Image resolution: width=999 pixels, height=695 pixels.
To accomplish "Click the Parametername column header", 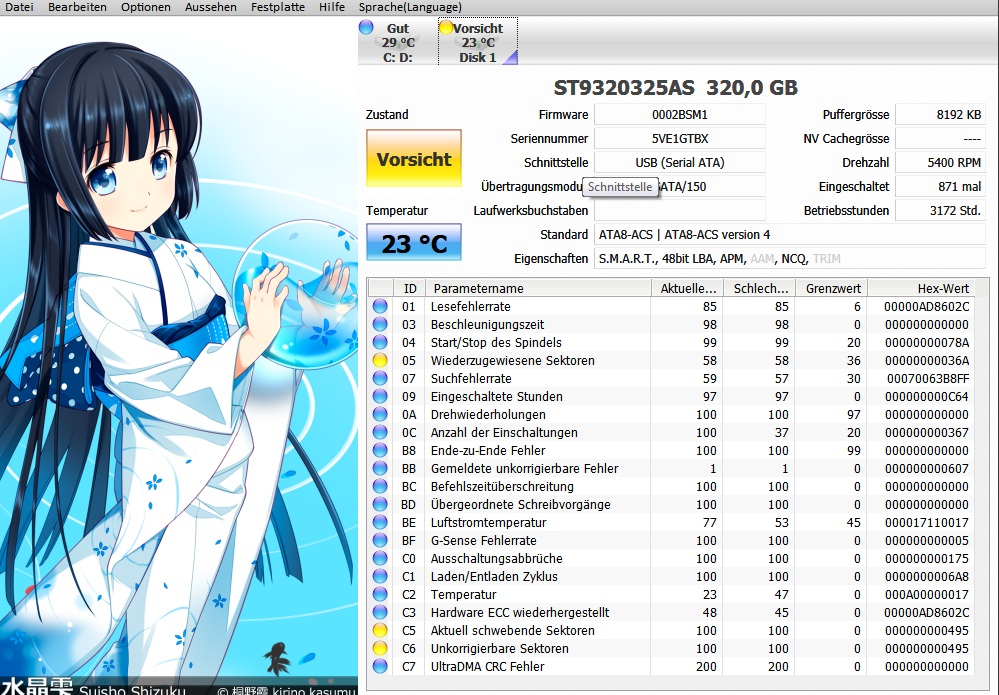I will click(x=538, y=288).
